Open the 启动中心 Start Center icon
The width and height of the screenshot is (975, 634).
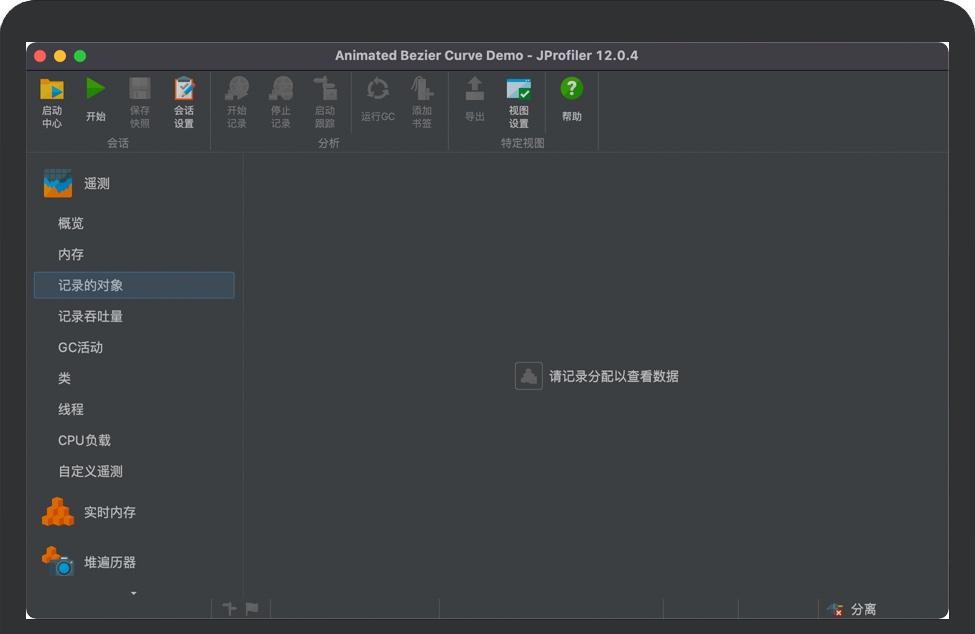52,90
